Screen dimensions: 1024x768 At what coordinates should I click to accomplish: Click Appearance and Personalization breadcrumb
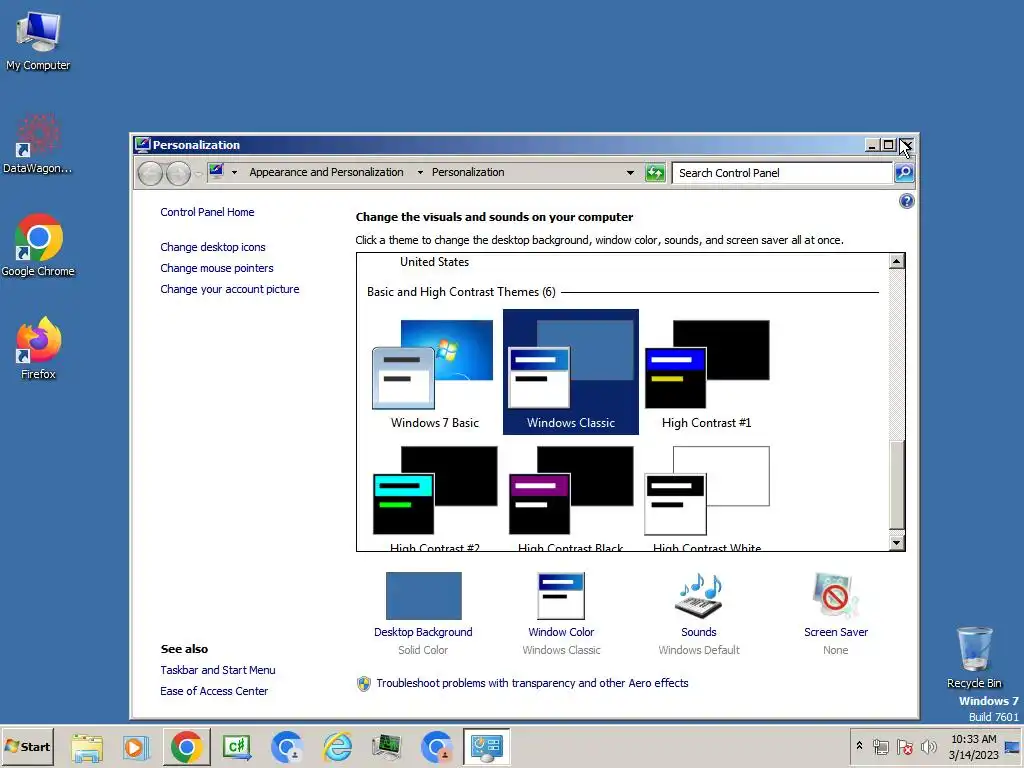[326, 172]
